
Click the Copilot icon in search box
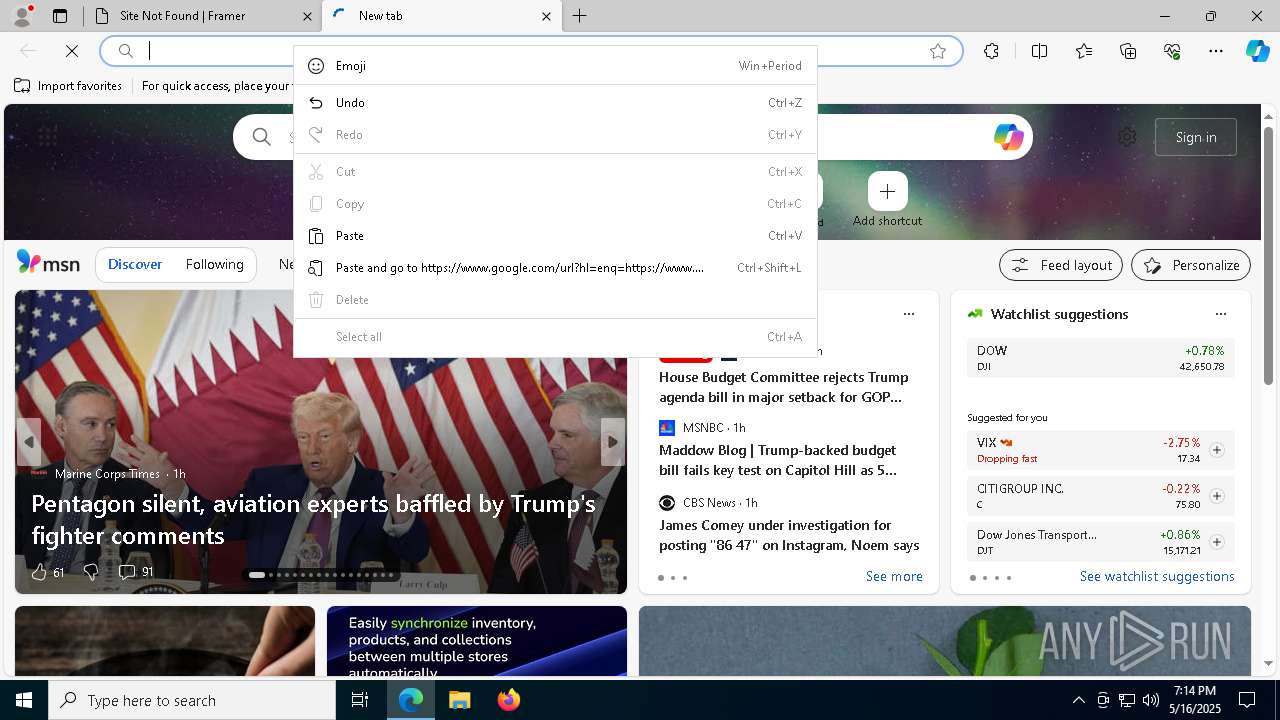pyautogui.click(x=1008, y=137)
